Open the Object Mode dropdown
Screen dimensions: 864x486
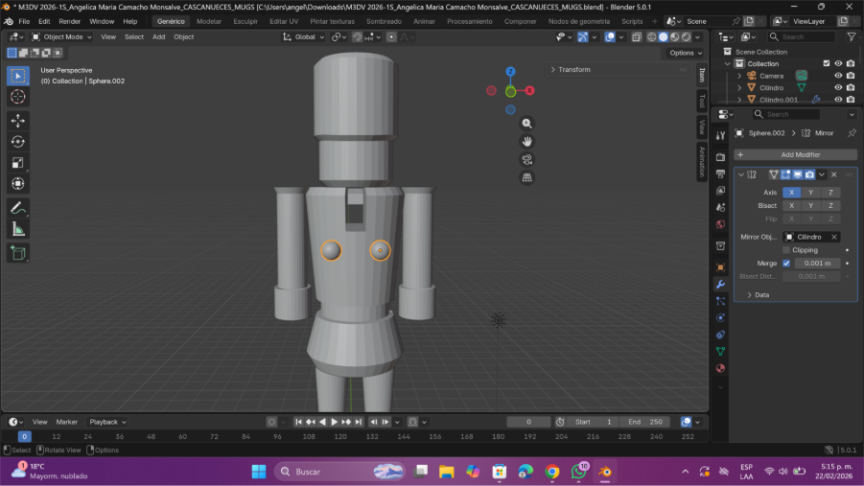(62, 37)
